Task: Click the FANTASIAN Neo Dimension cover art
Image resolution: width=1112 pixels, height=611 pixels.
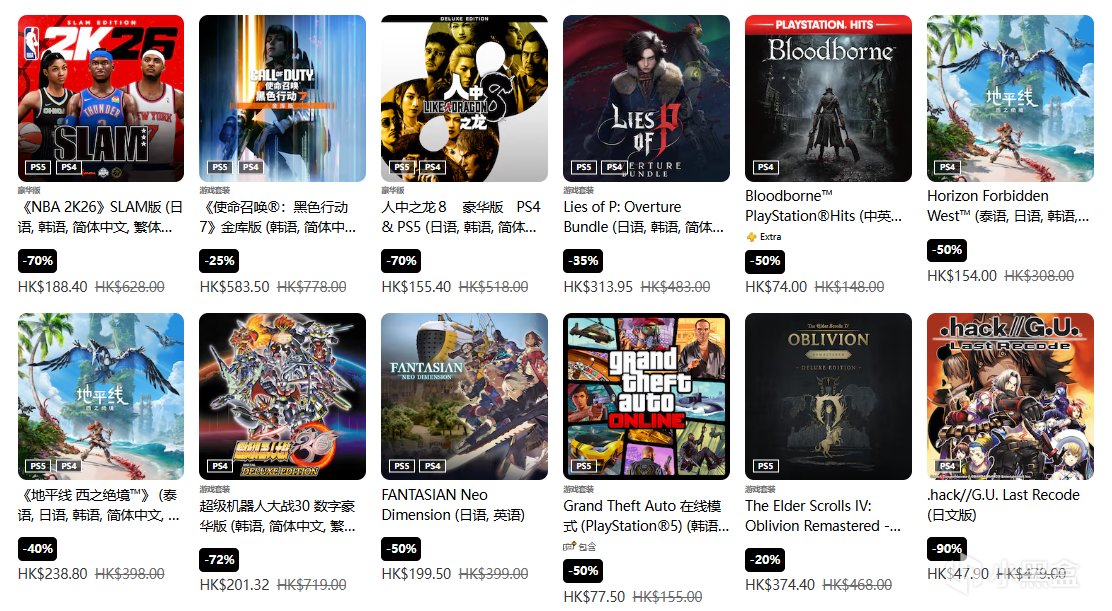Action: click(465, 396)
